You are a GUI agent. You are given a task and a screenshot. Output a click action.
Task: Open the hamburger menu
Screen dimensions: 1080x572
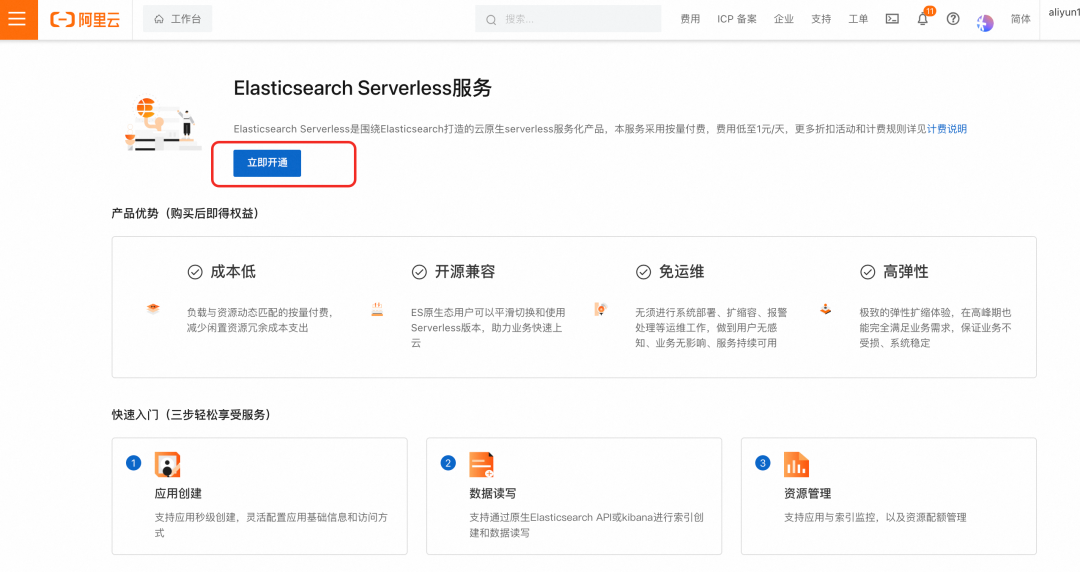click(x=19, y=19)
